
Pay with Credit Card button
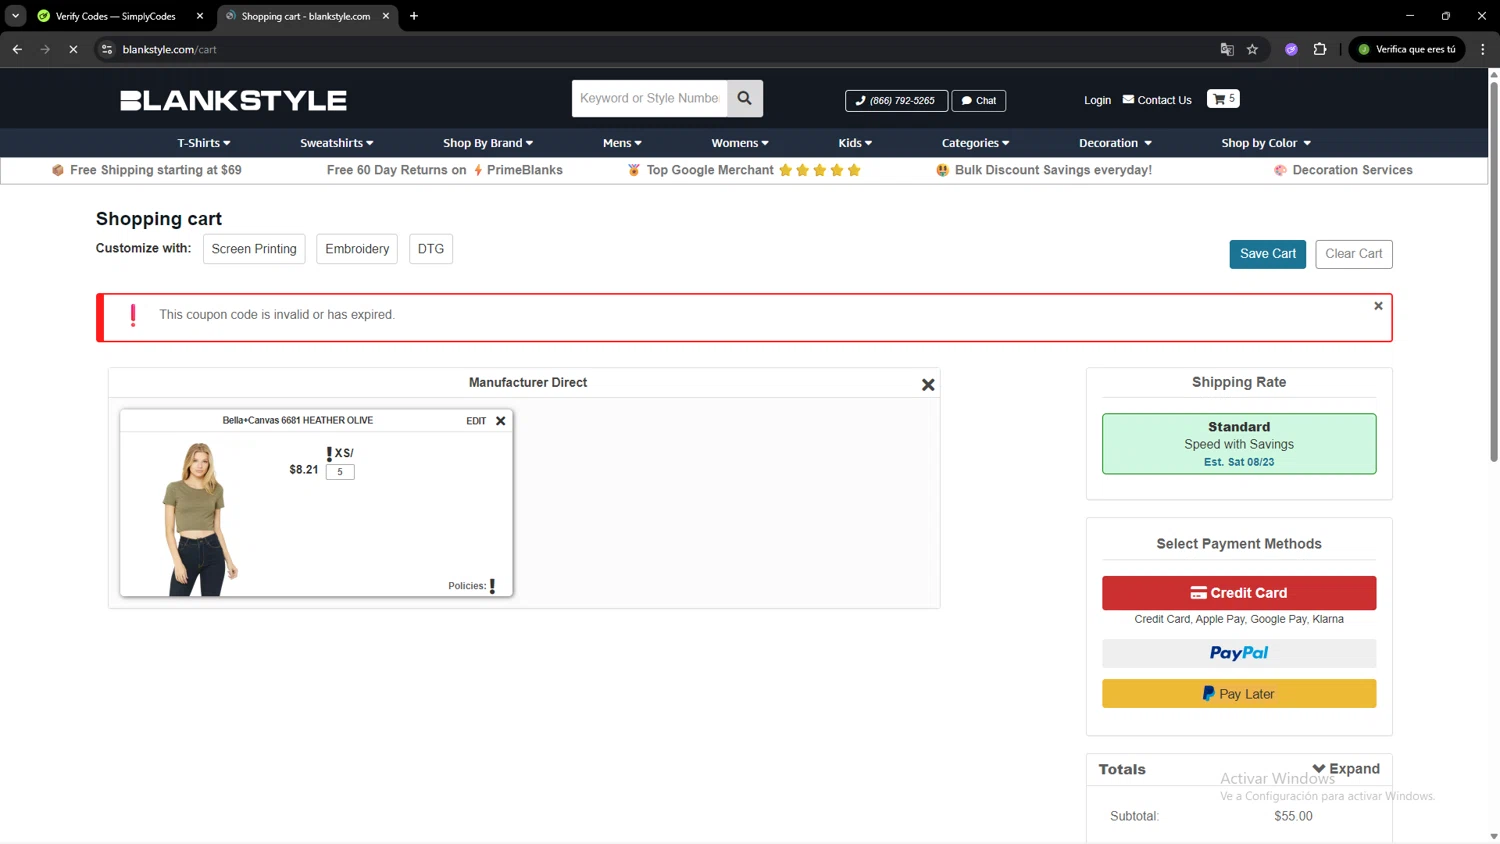click(x=1239, y=593)
